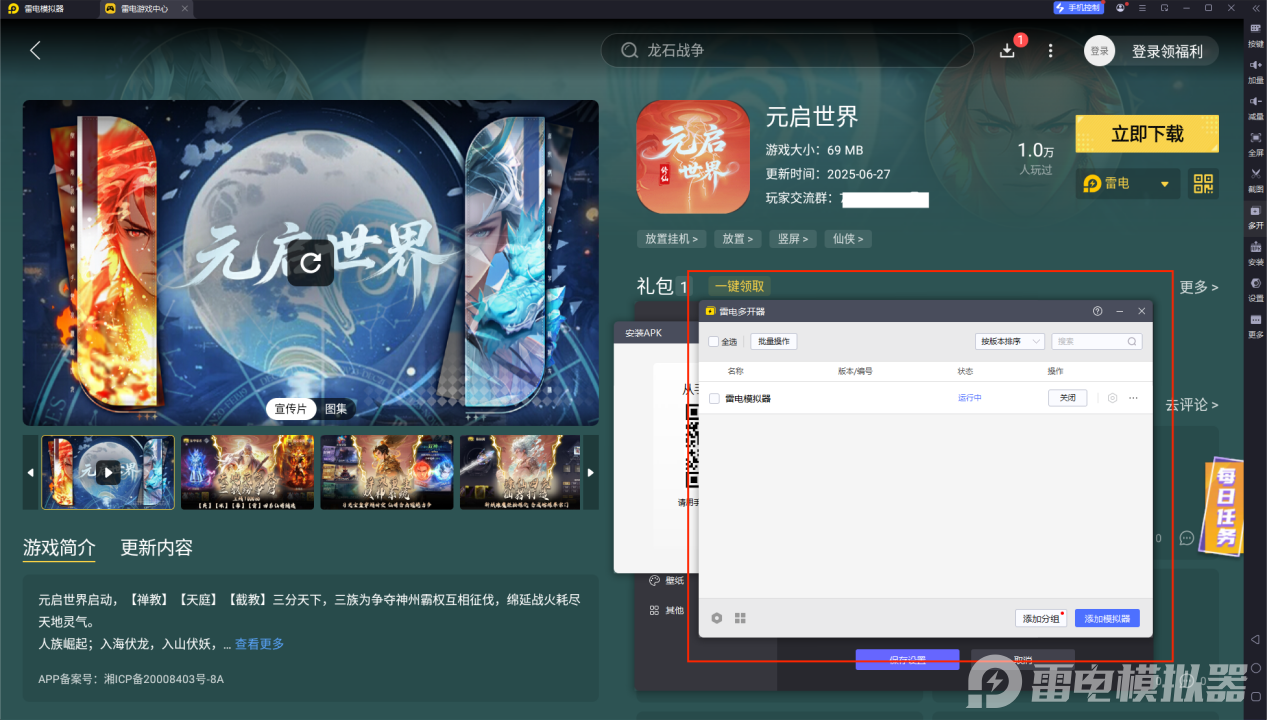Open the 竖屏 tag
Screen dimensions: 1267x720
[x=794, y=239]
